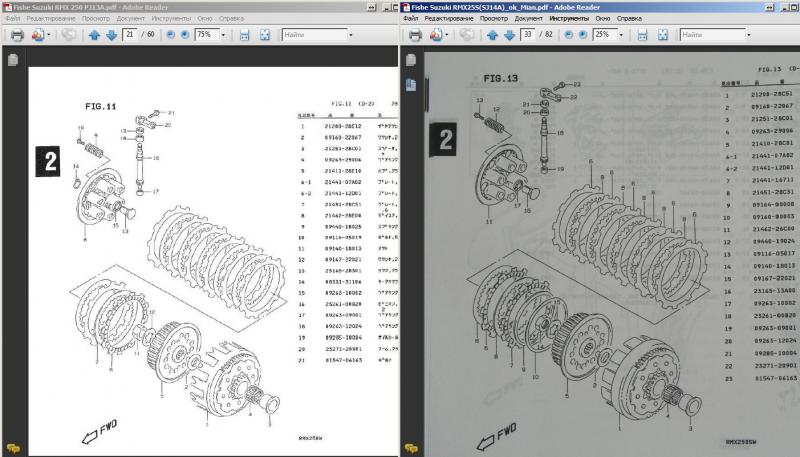Screen dimensions: 800x457
Task: Fit page width in left window
Action: 244,35
